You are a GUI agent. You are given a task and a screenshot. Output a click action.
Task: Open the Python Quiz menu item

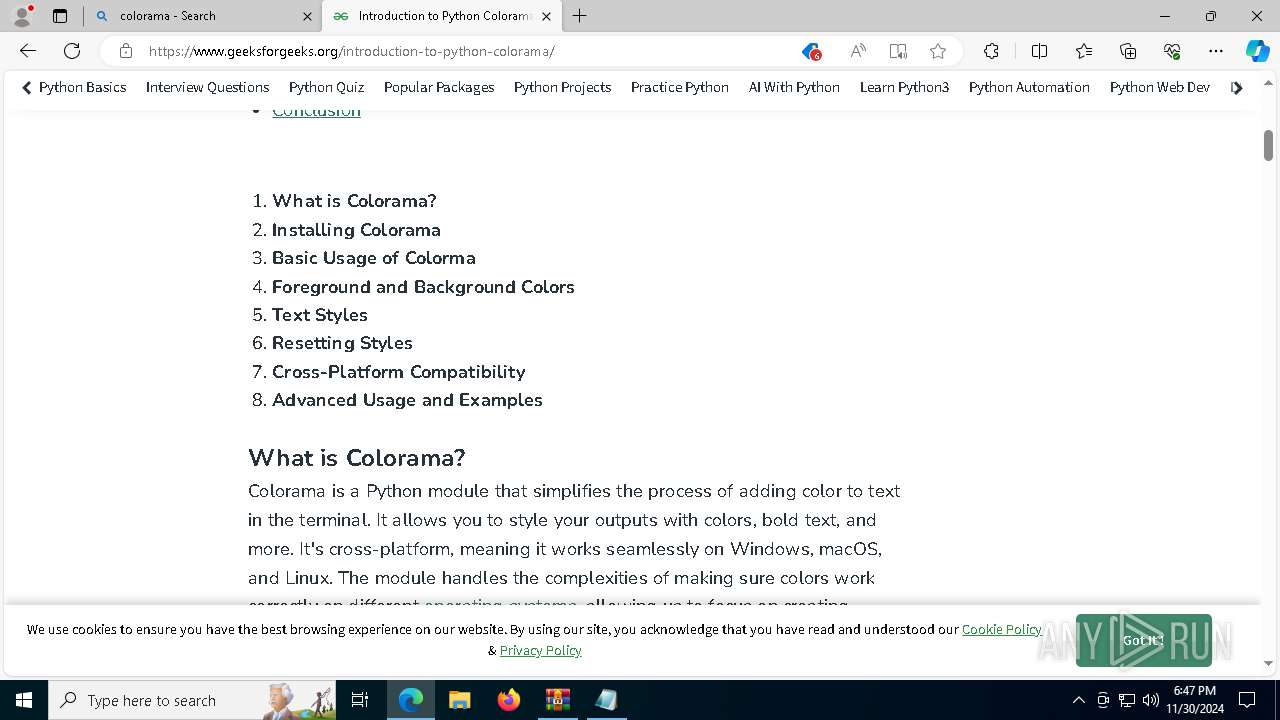[x=326, y=87]
